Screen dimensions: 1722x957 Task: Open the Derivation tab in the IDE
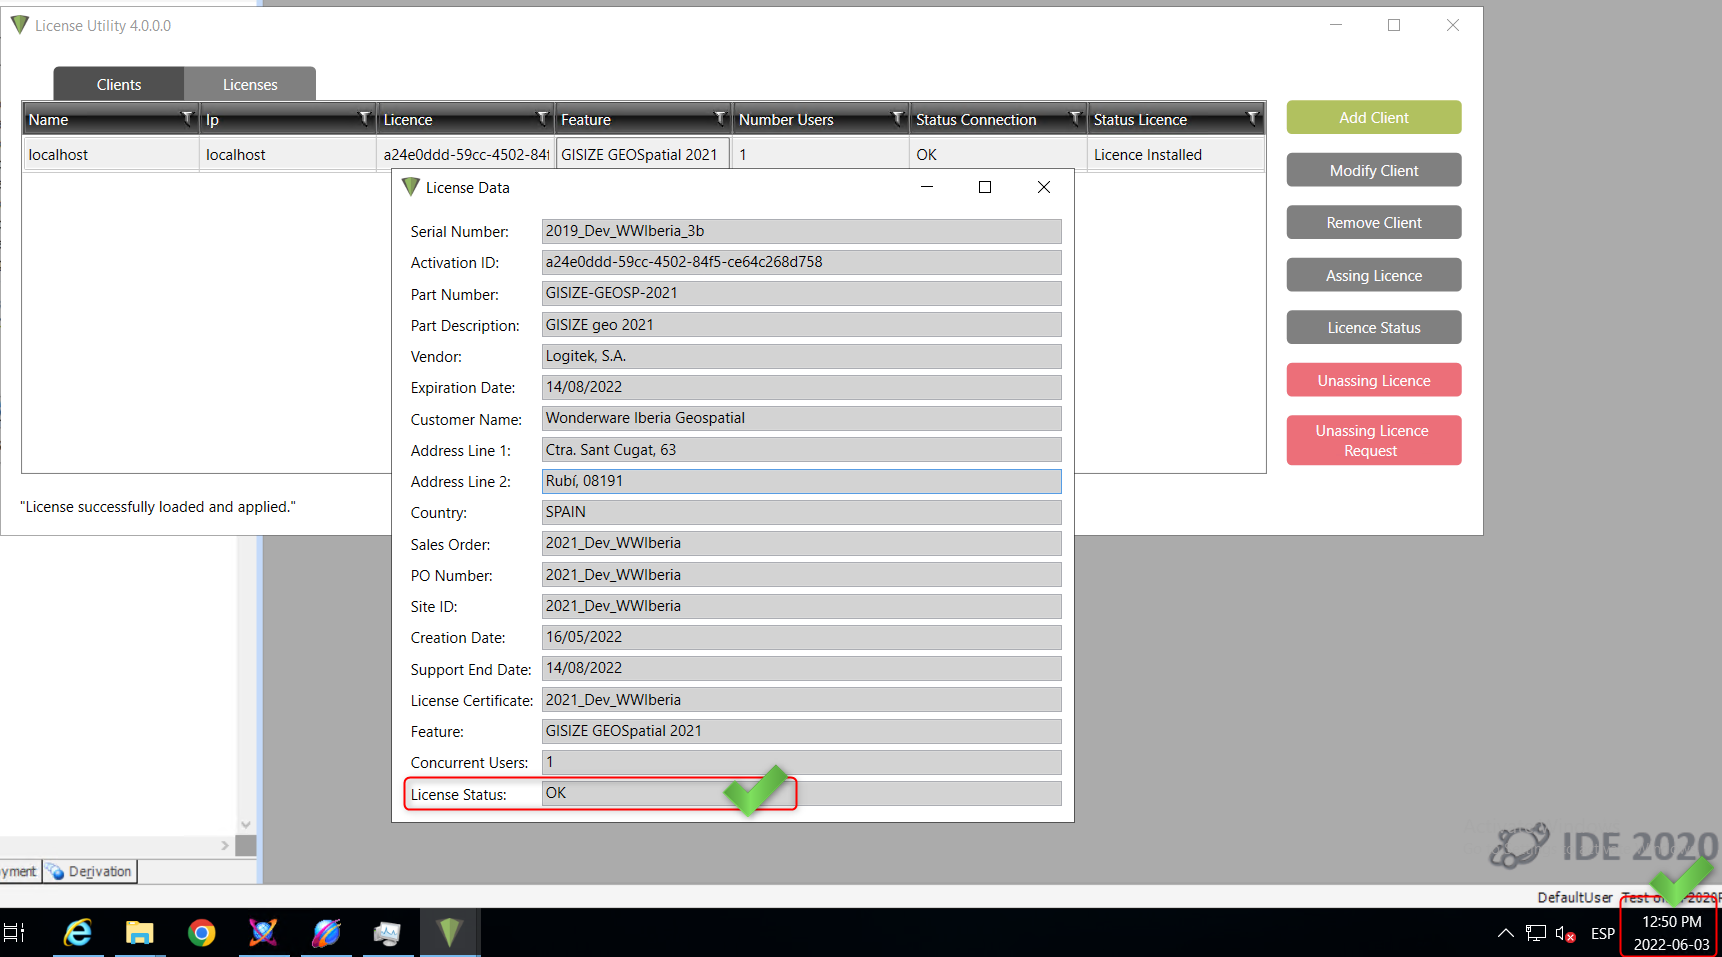90,871
